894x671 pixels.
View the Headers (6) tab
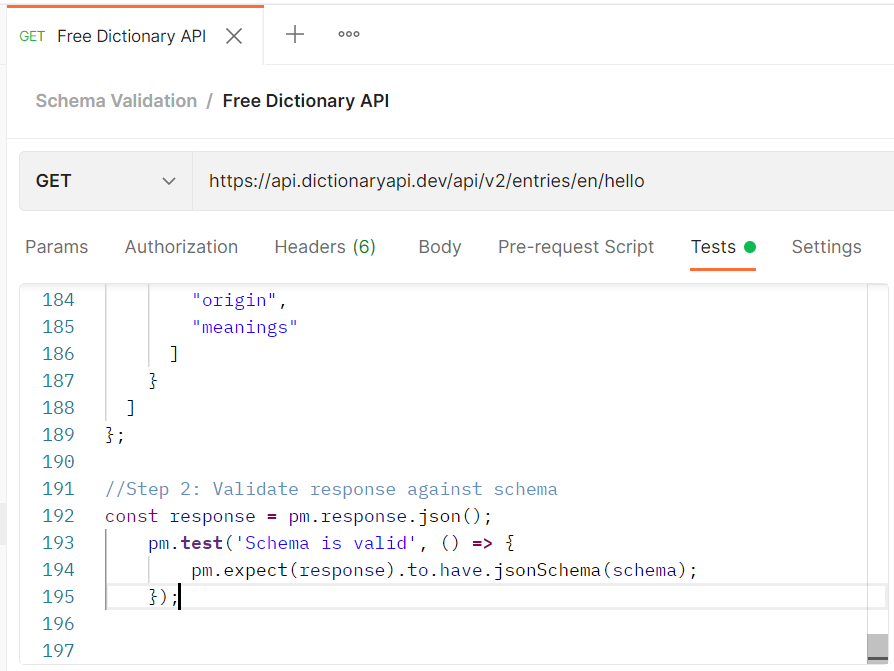coord(324,247)
